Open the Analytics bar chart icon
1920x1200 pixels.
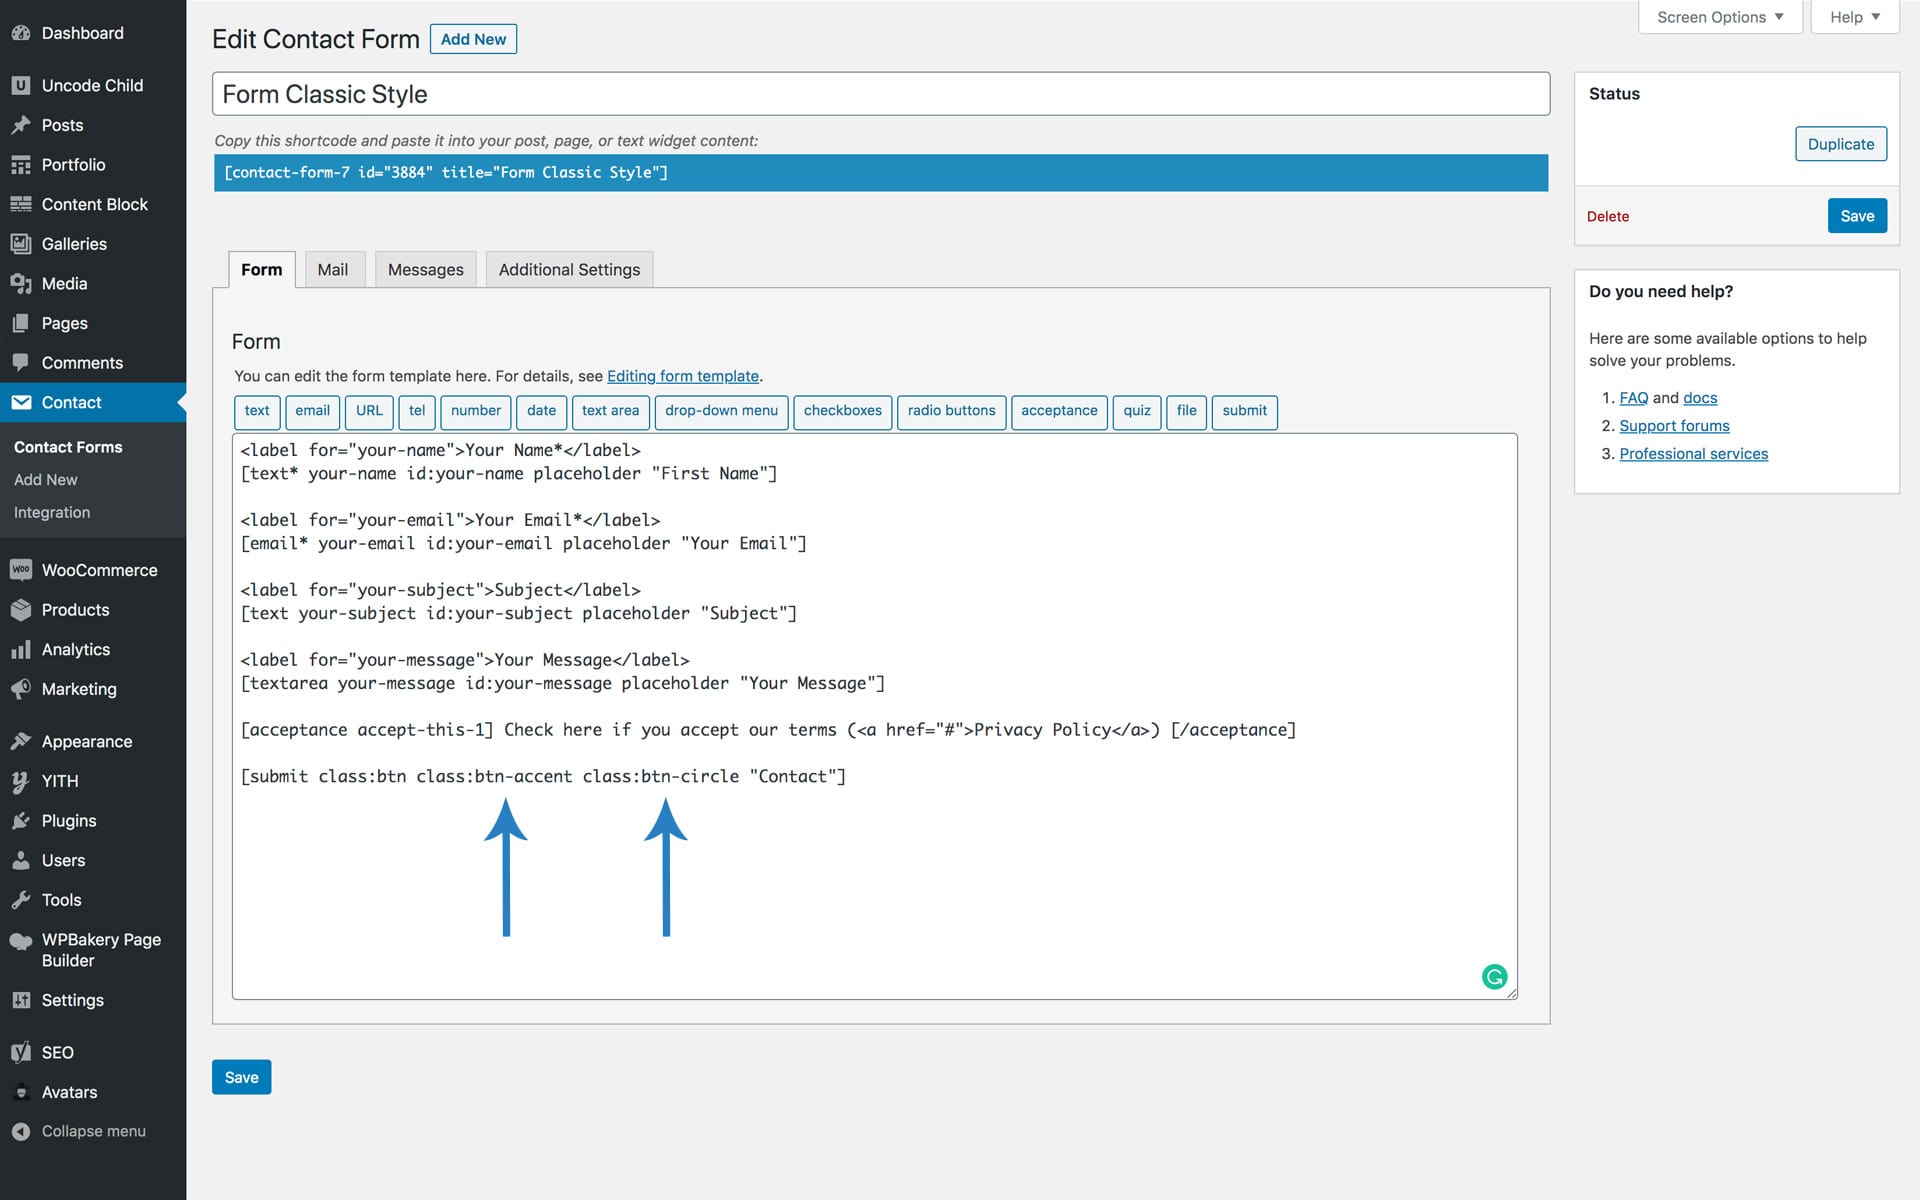coord(21,650)
